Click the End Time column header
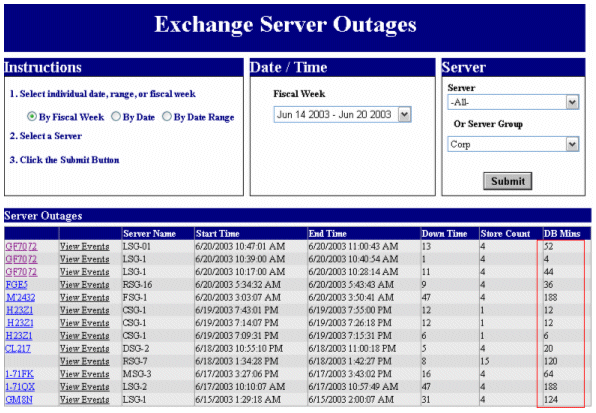The image size is (596, 413). pos(328,234)
